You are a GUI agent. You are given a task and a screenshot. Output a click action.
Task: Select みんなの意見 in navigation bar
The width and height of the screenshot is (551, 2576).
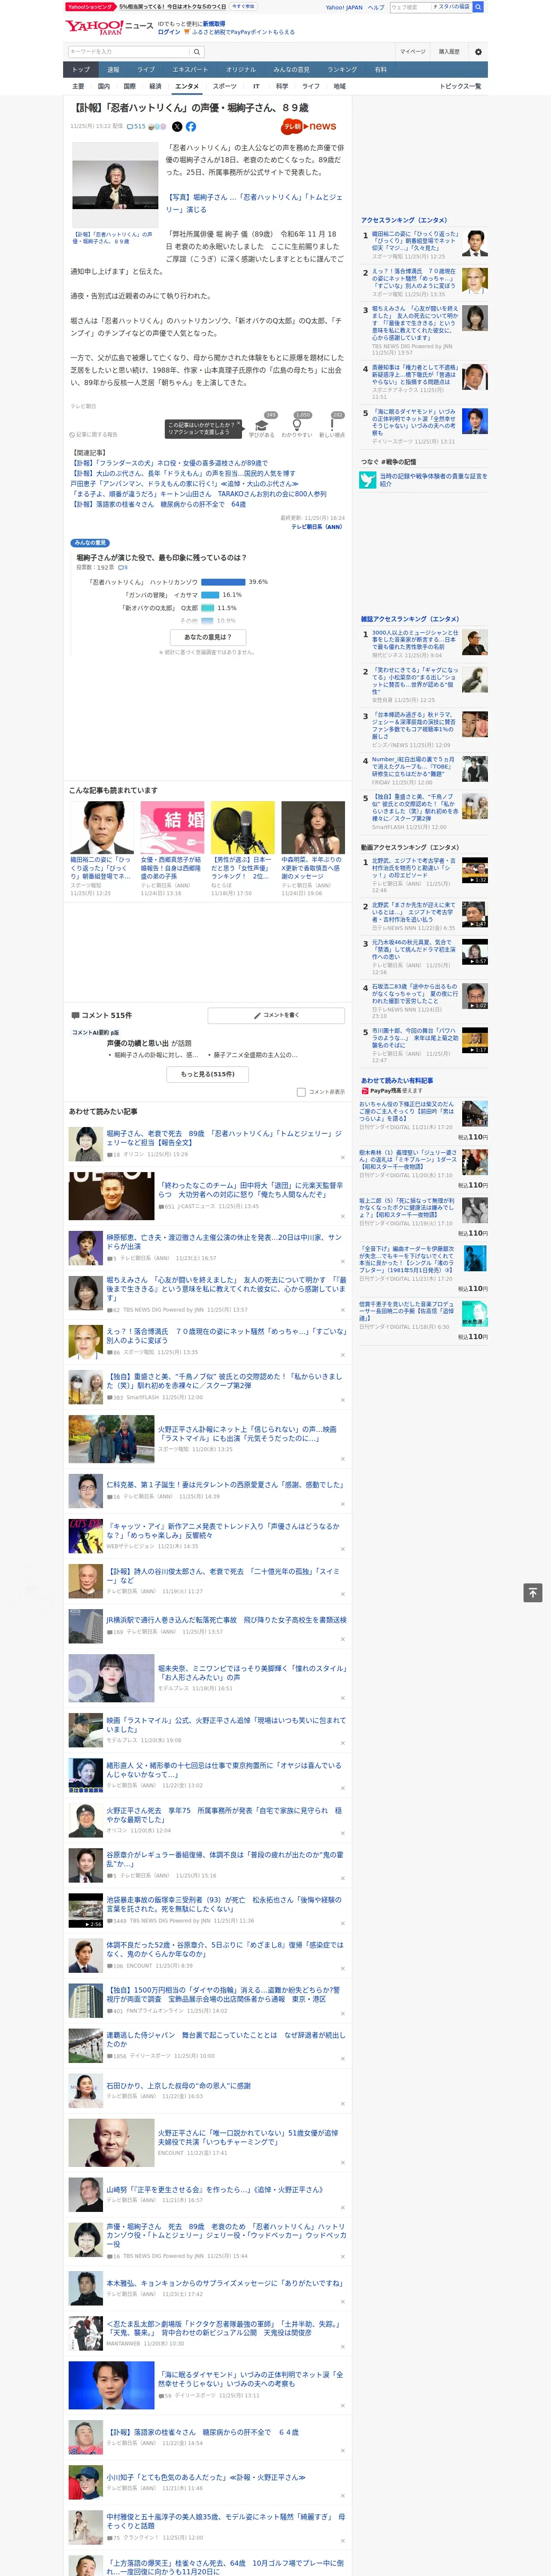click(291, 69)
